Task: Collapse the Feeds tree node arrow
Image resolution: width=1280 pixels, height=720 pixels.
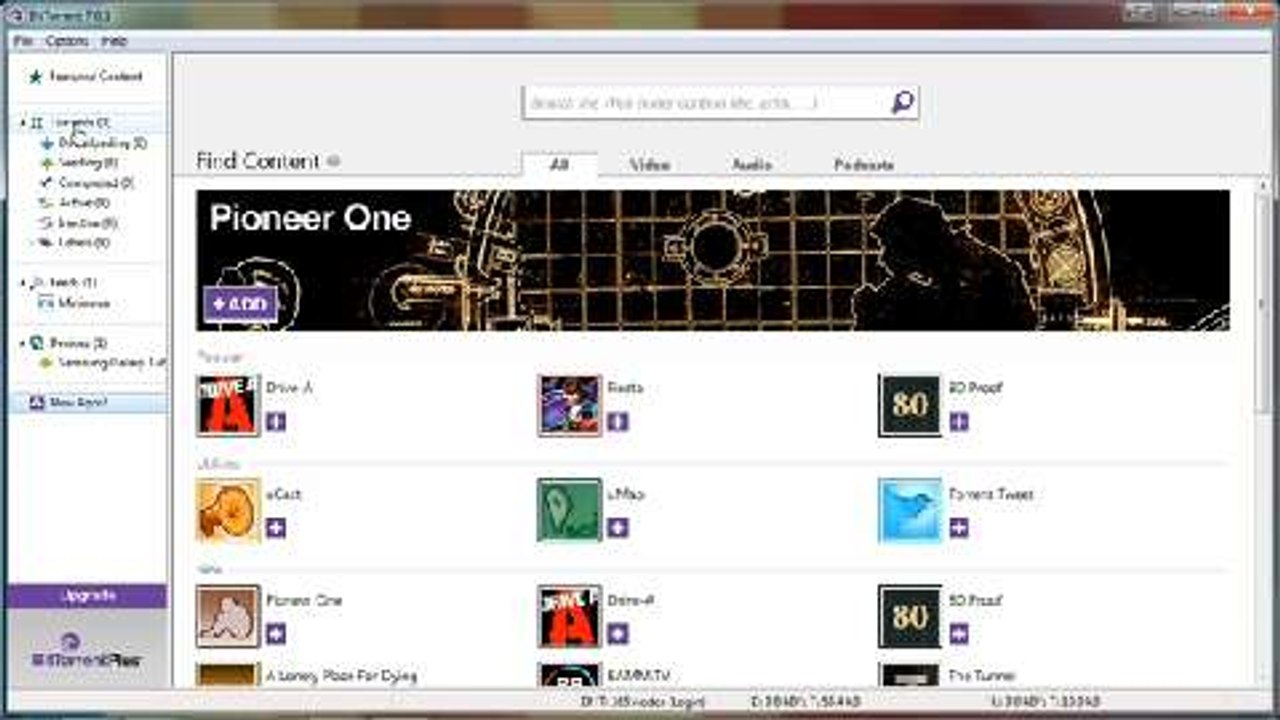Action: tap(23, 283)
